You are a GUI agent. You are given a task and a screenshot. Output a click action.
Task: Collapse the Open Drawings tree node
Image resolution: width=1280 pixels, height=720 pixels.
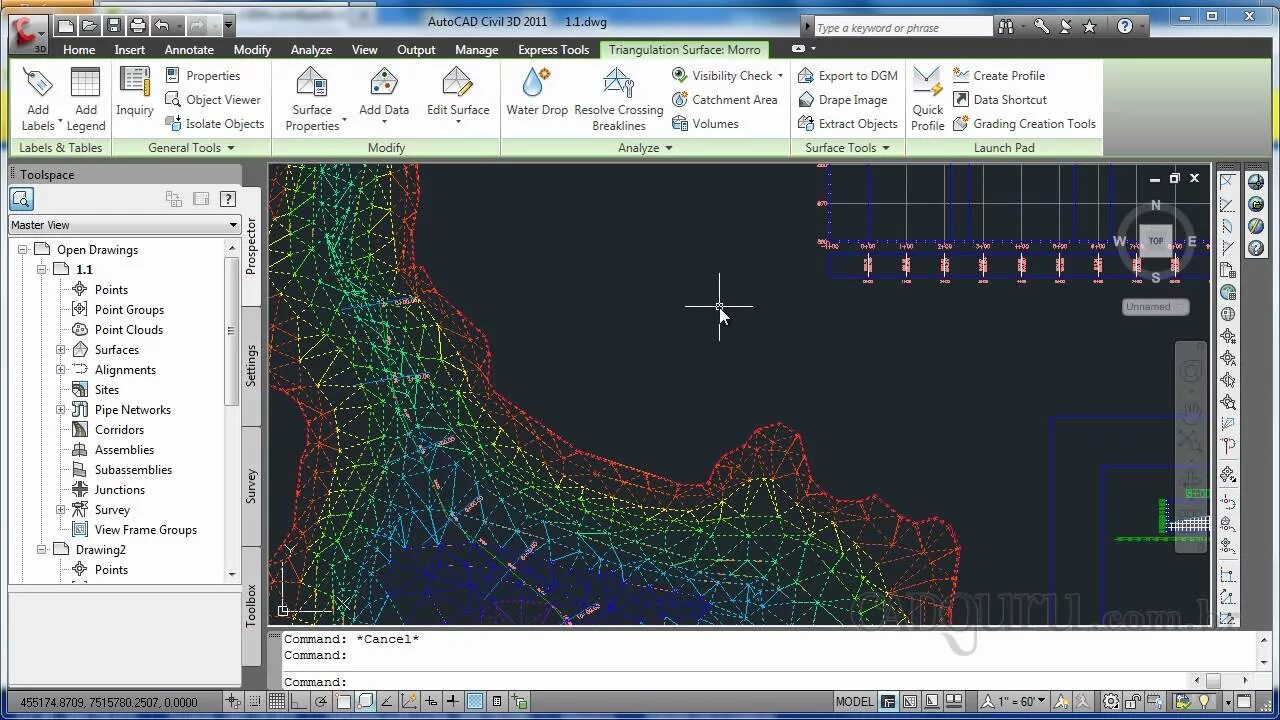23,250
